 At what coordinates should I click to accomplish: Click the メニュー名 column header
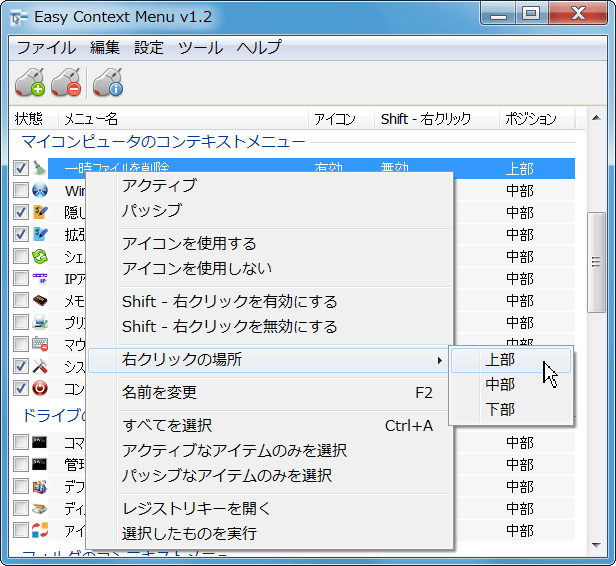183,118
